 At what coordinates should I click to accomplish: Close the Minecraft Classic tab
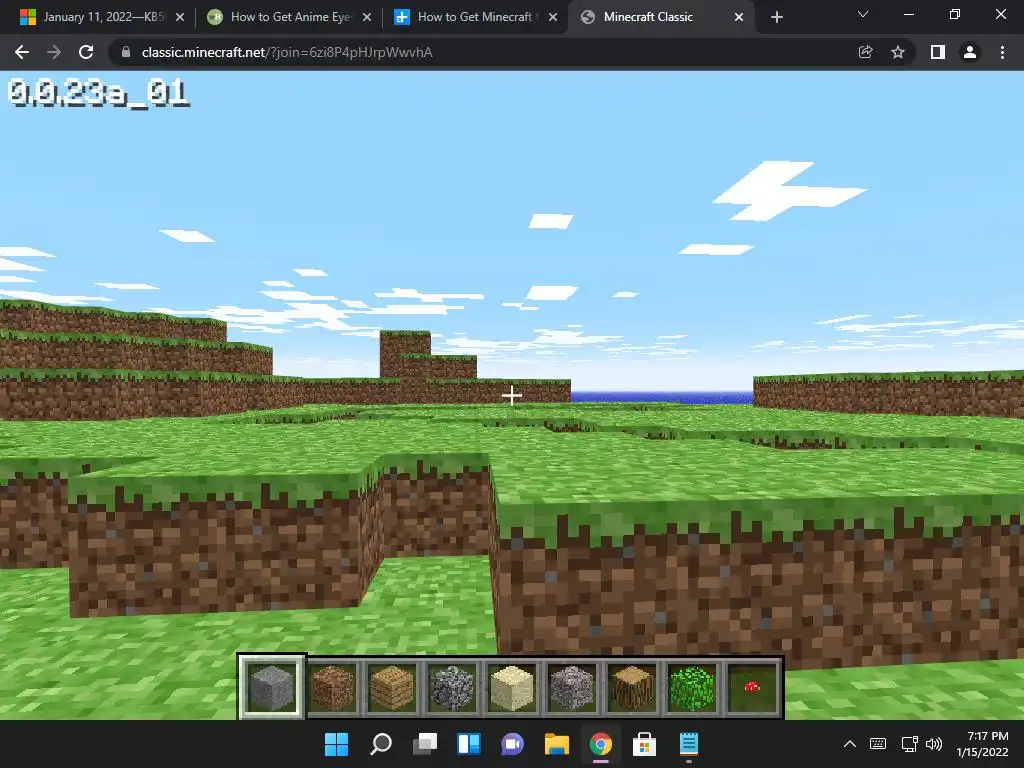pyautogui.click(x=739, y=17)
